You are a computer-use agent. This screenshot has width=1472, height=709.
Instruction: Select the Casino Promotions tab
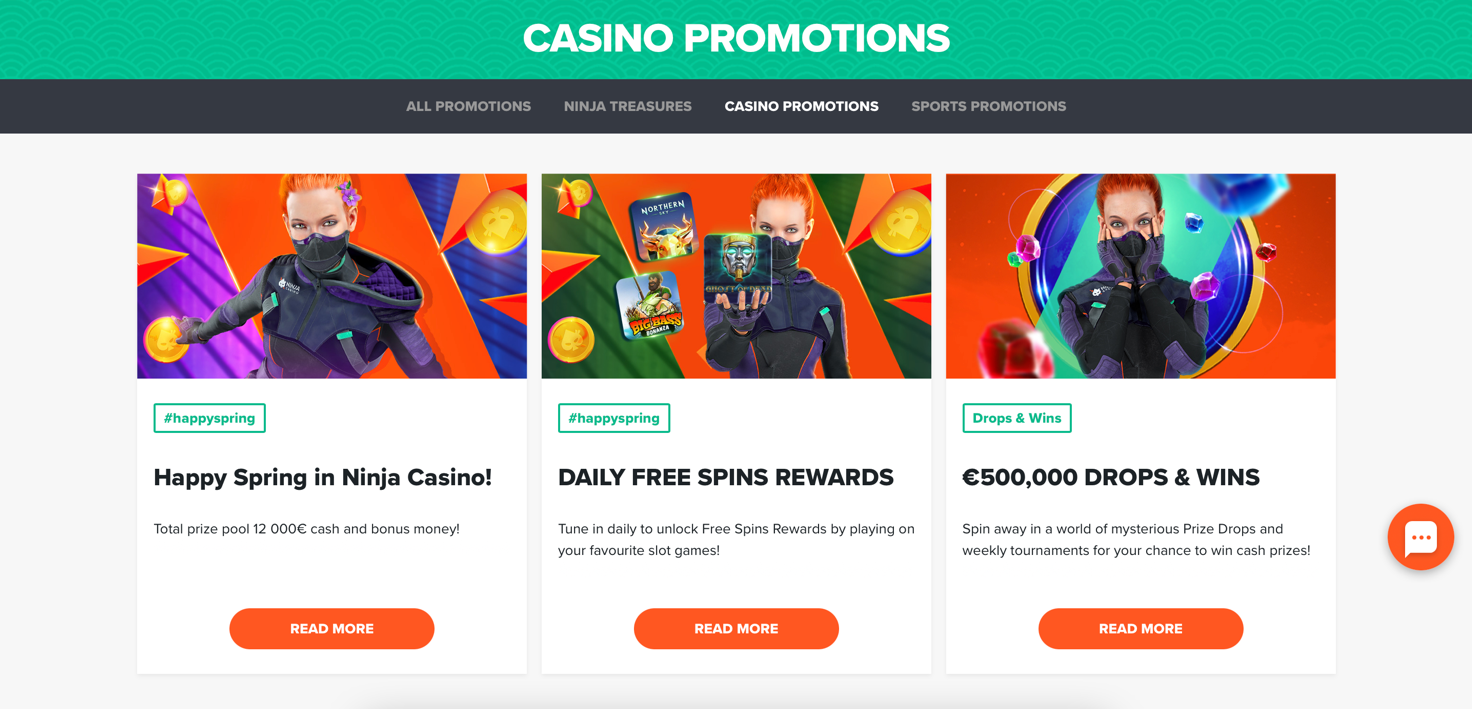[x=801, y=106]
